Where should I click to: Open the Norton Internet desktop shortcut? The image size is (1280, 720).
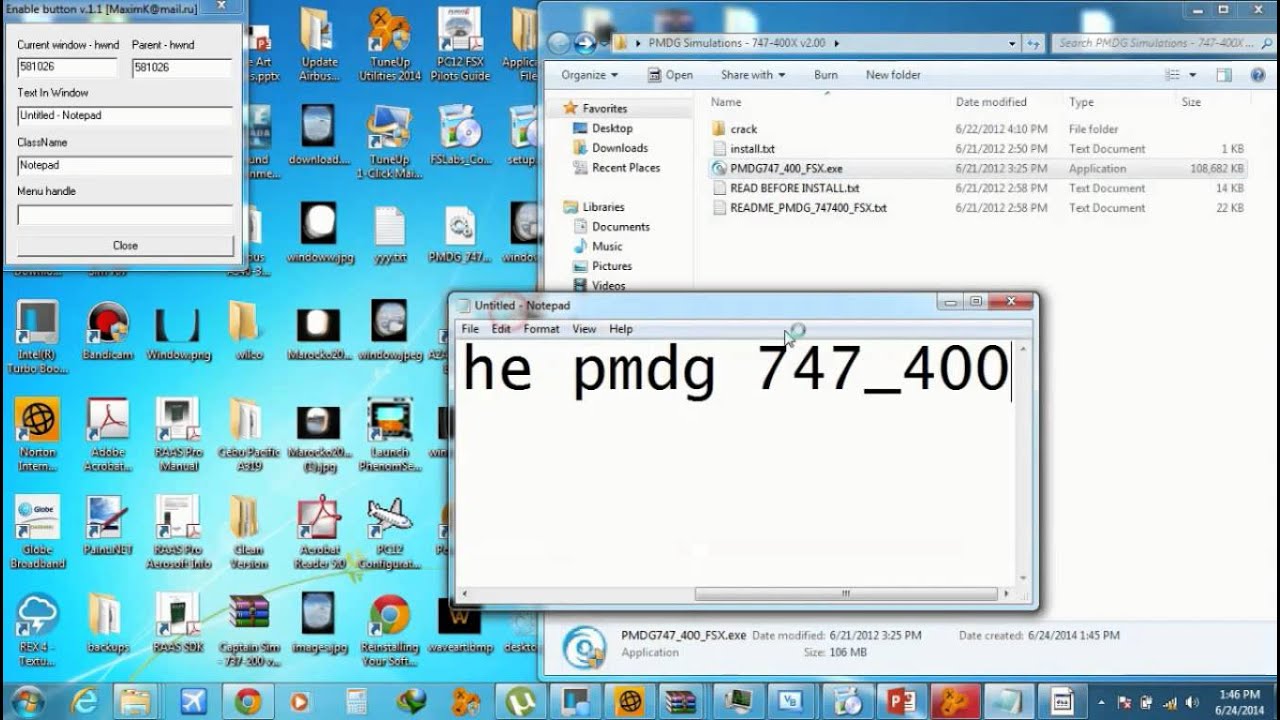tap(38, 435)
